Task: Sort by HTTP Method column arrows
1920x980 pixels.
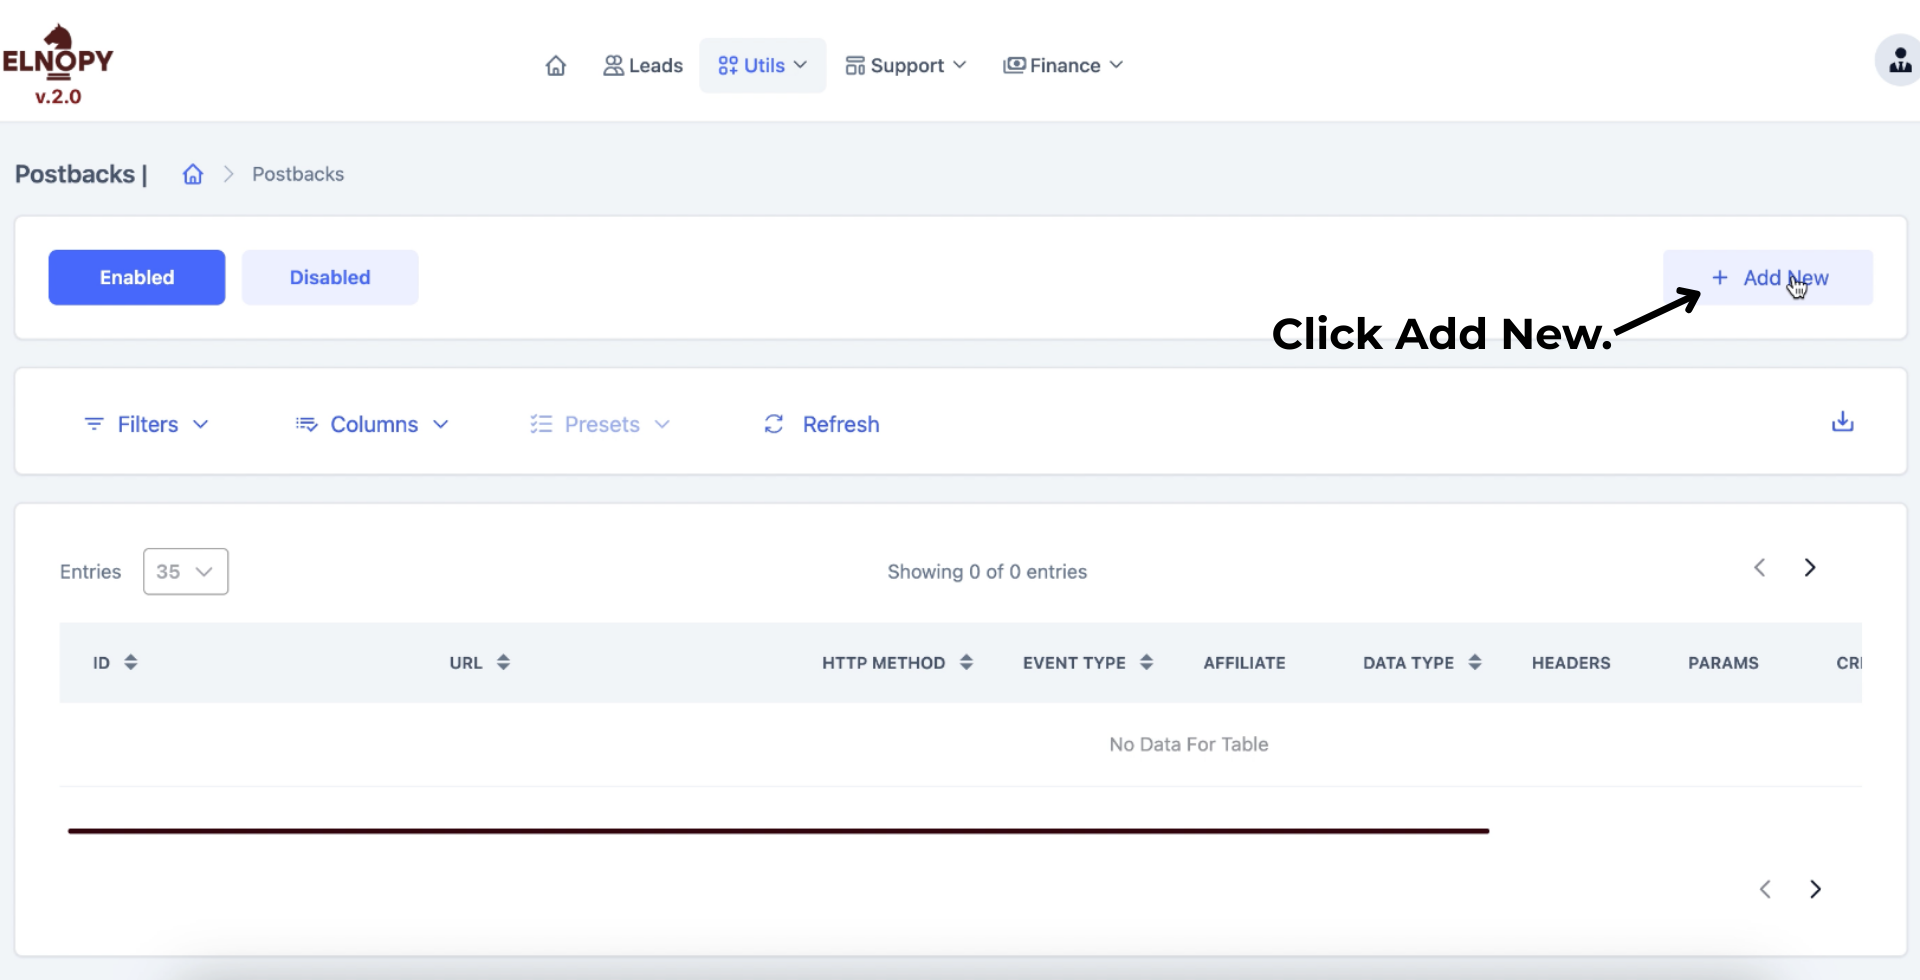Action: click(x=966, y=662)
